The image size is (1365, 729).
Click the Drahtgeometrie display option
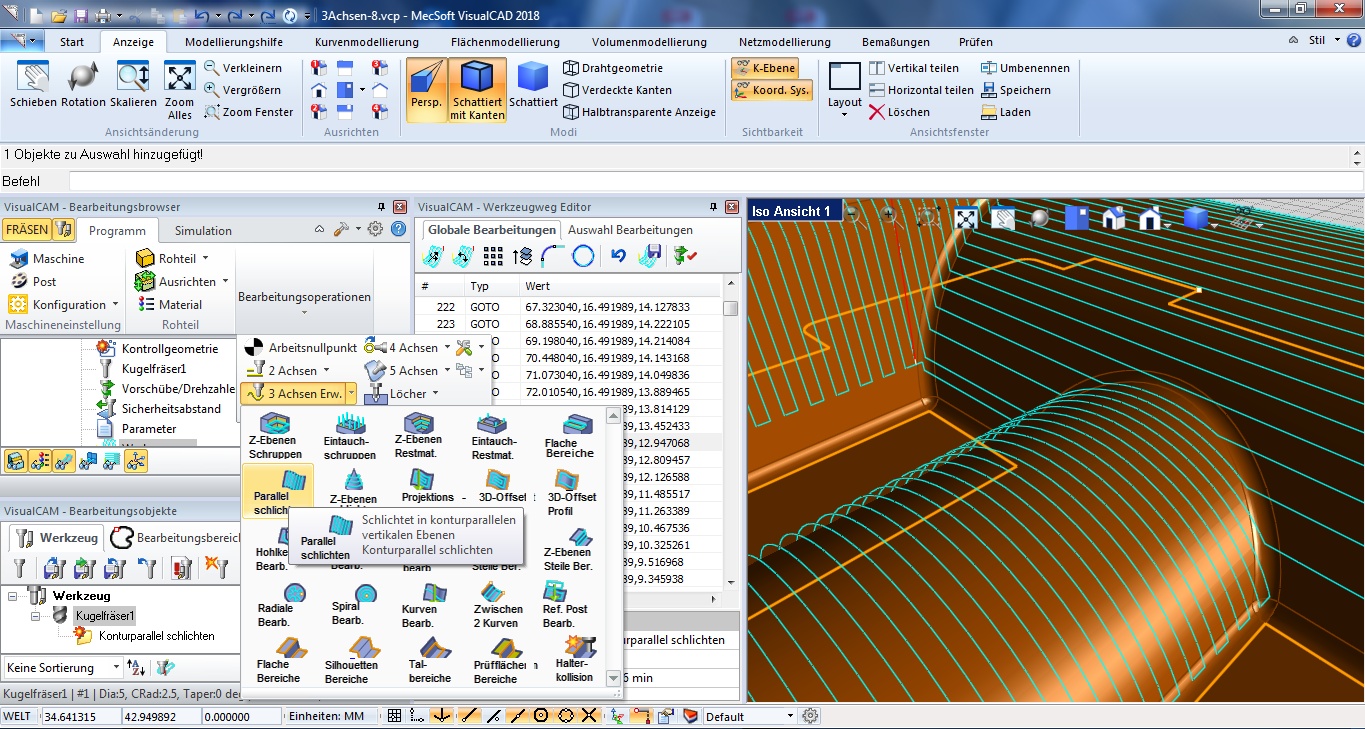point(612,68)
